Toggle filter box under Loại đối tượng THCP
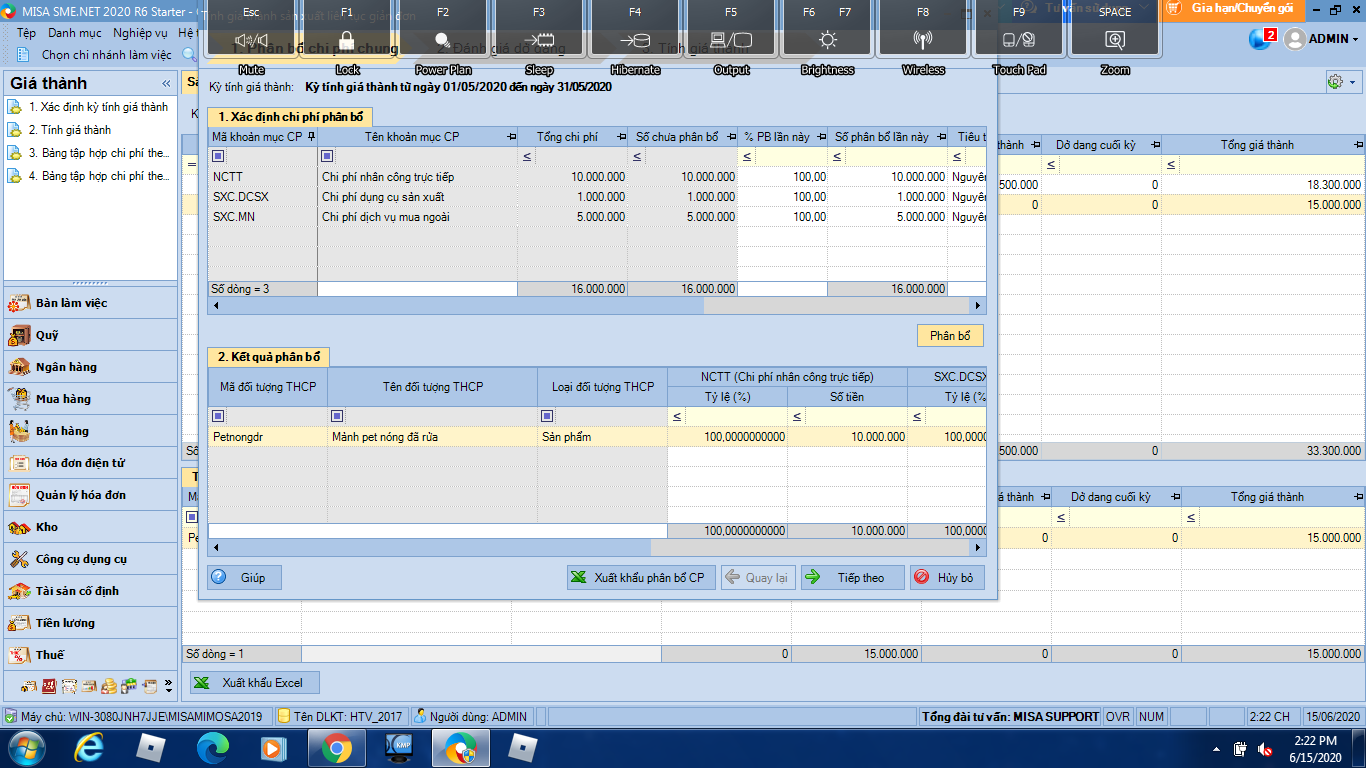 (547, 416)
